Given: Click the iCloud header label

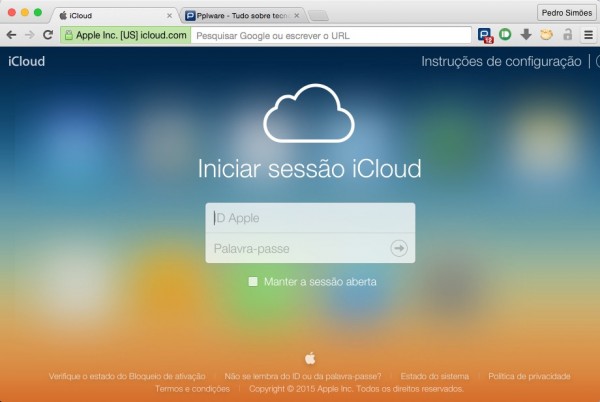Looking at the screenshot, I should 27,61.
